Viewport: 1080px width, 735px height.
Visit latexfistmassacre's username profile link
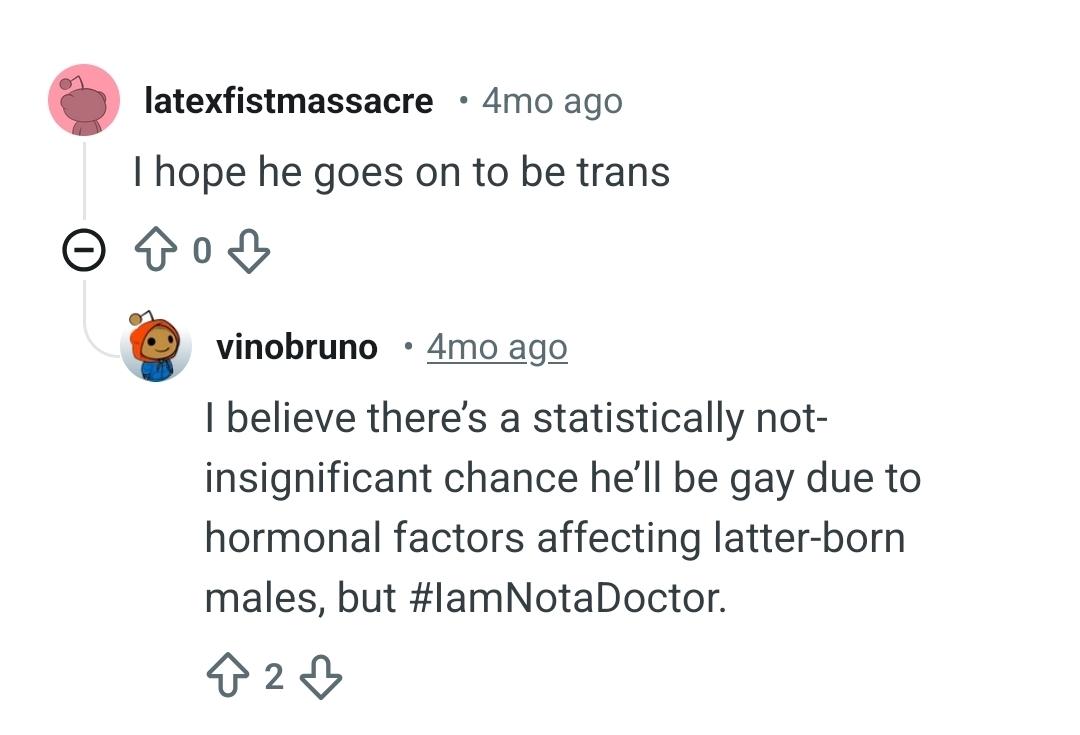289,101
